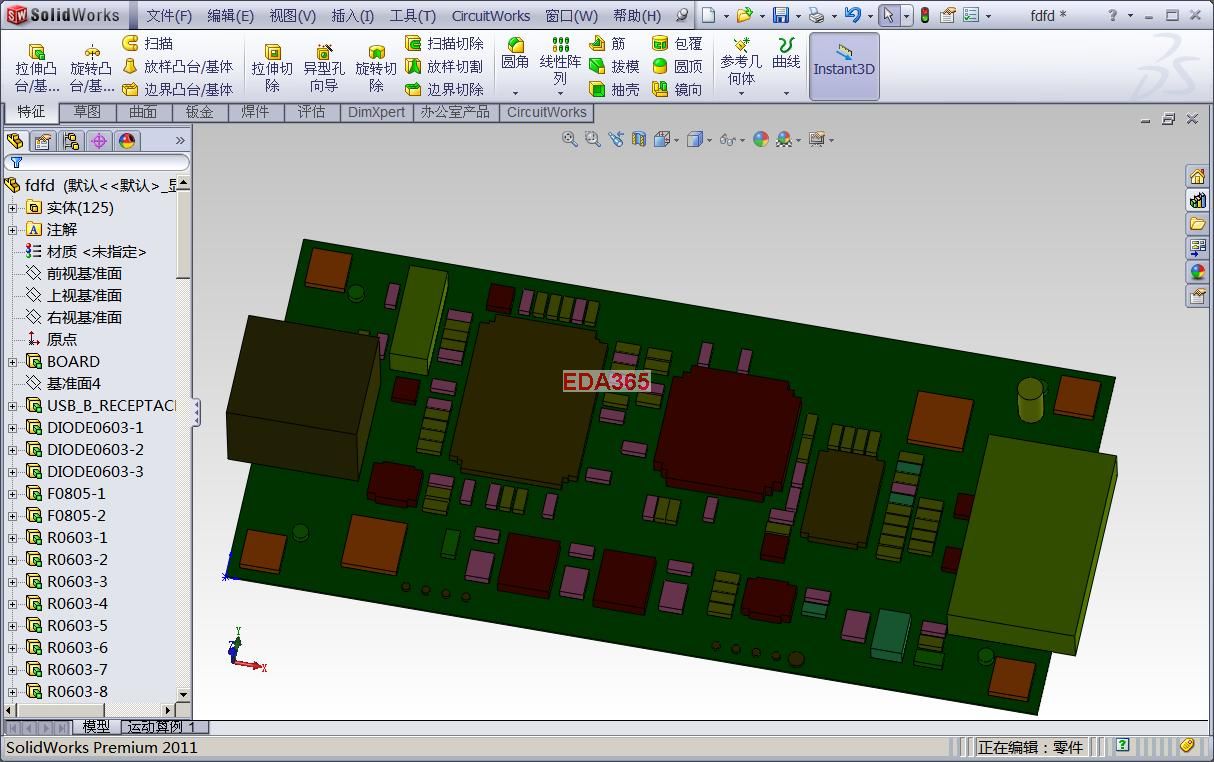Viewport: 1214px width, 762px height.
Task: Toggle the selection arrow tool
Action: click(x=888, y=15)
